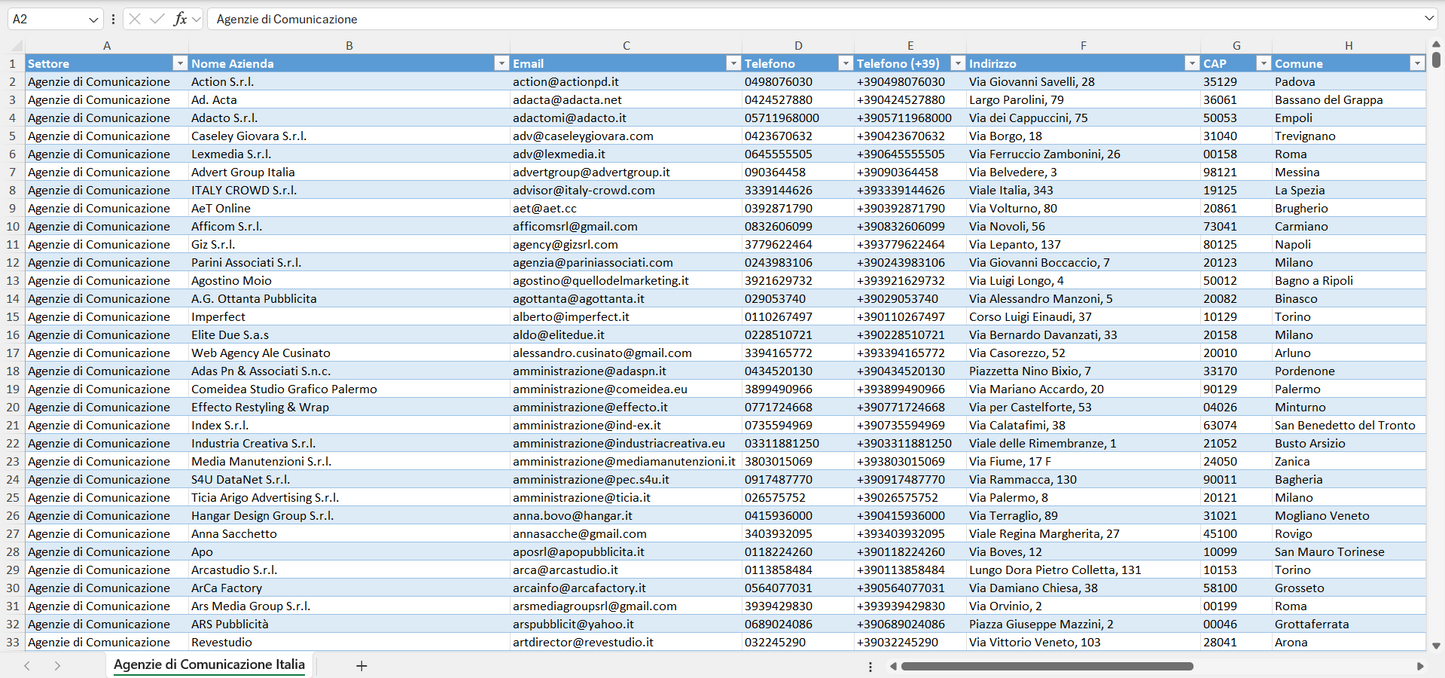Expand the Name Box dropdown arrow
Viewport: 1445px width, 678px height.
pos(93,19)
